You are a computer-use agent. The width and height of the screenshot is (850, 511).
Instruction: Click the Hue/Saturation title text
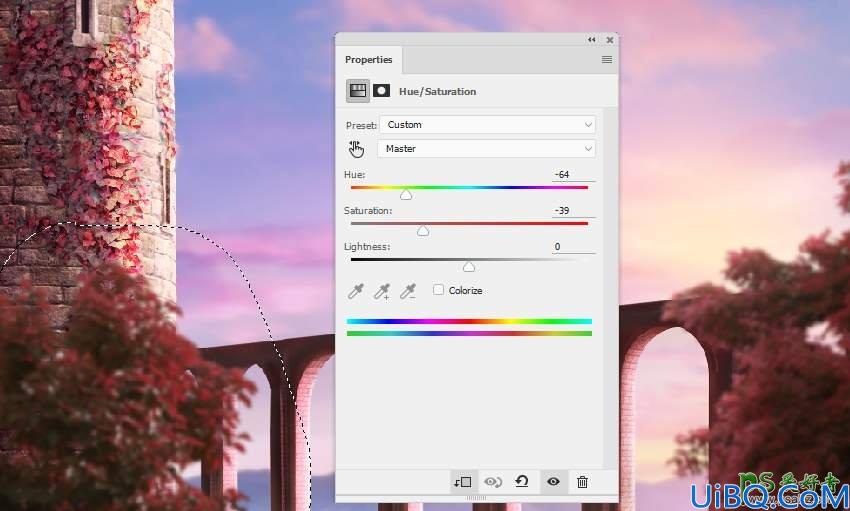(x=437, y=92)
